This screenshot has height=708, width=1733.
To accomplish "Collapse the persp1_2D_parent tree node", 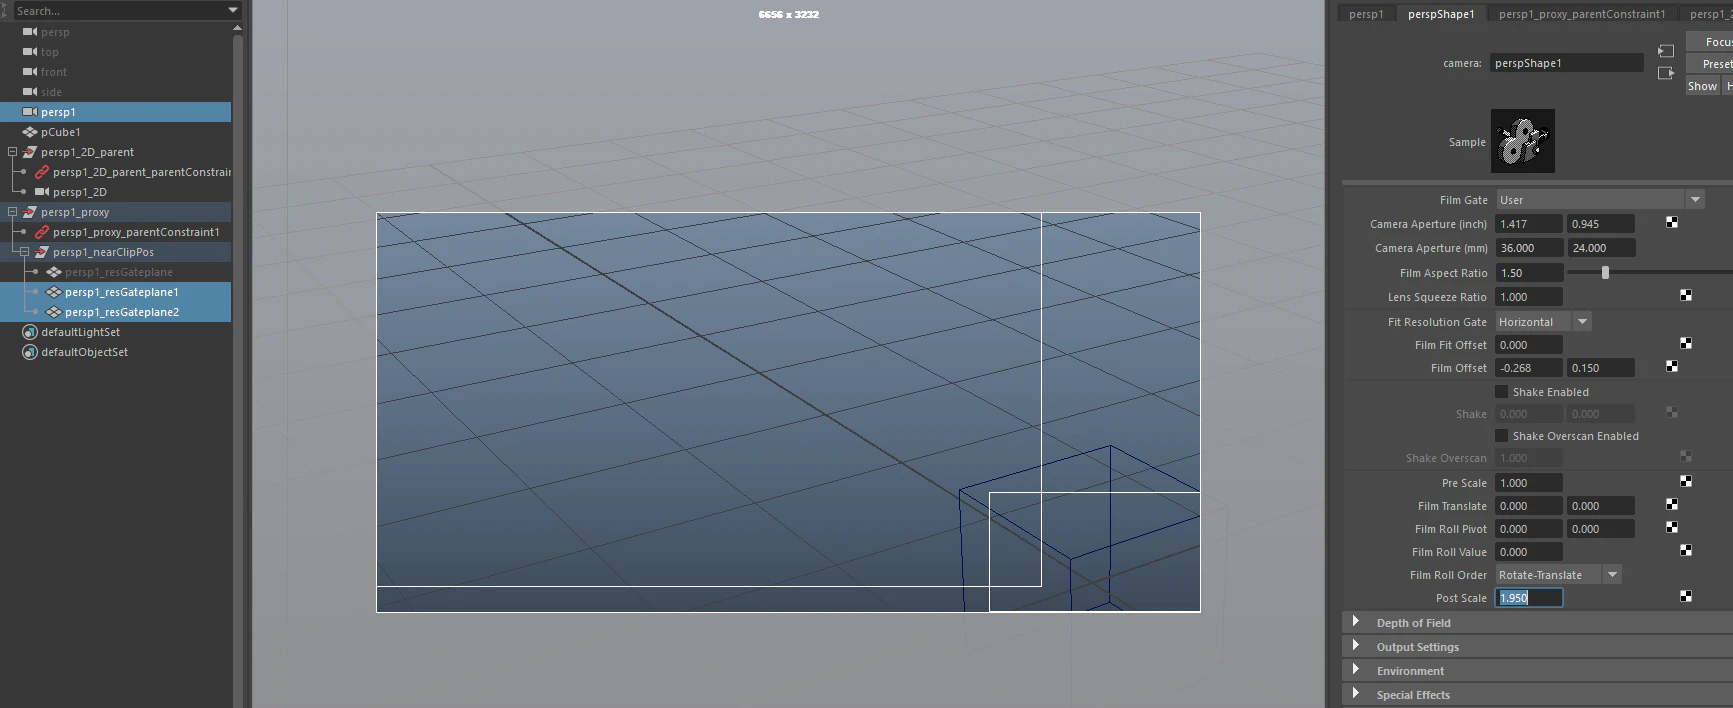I will (12, 152).
